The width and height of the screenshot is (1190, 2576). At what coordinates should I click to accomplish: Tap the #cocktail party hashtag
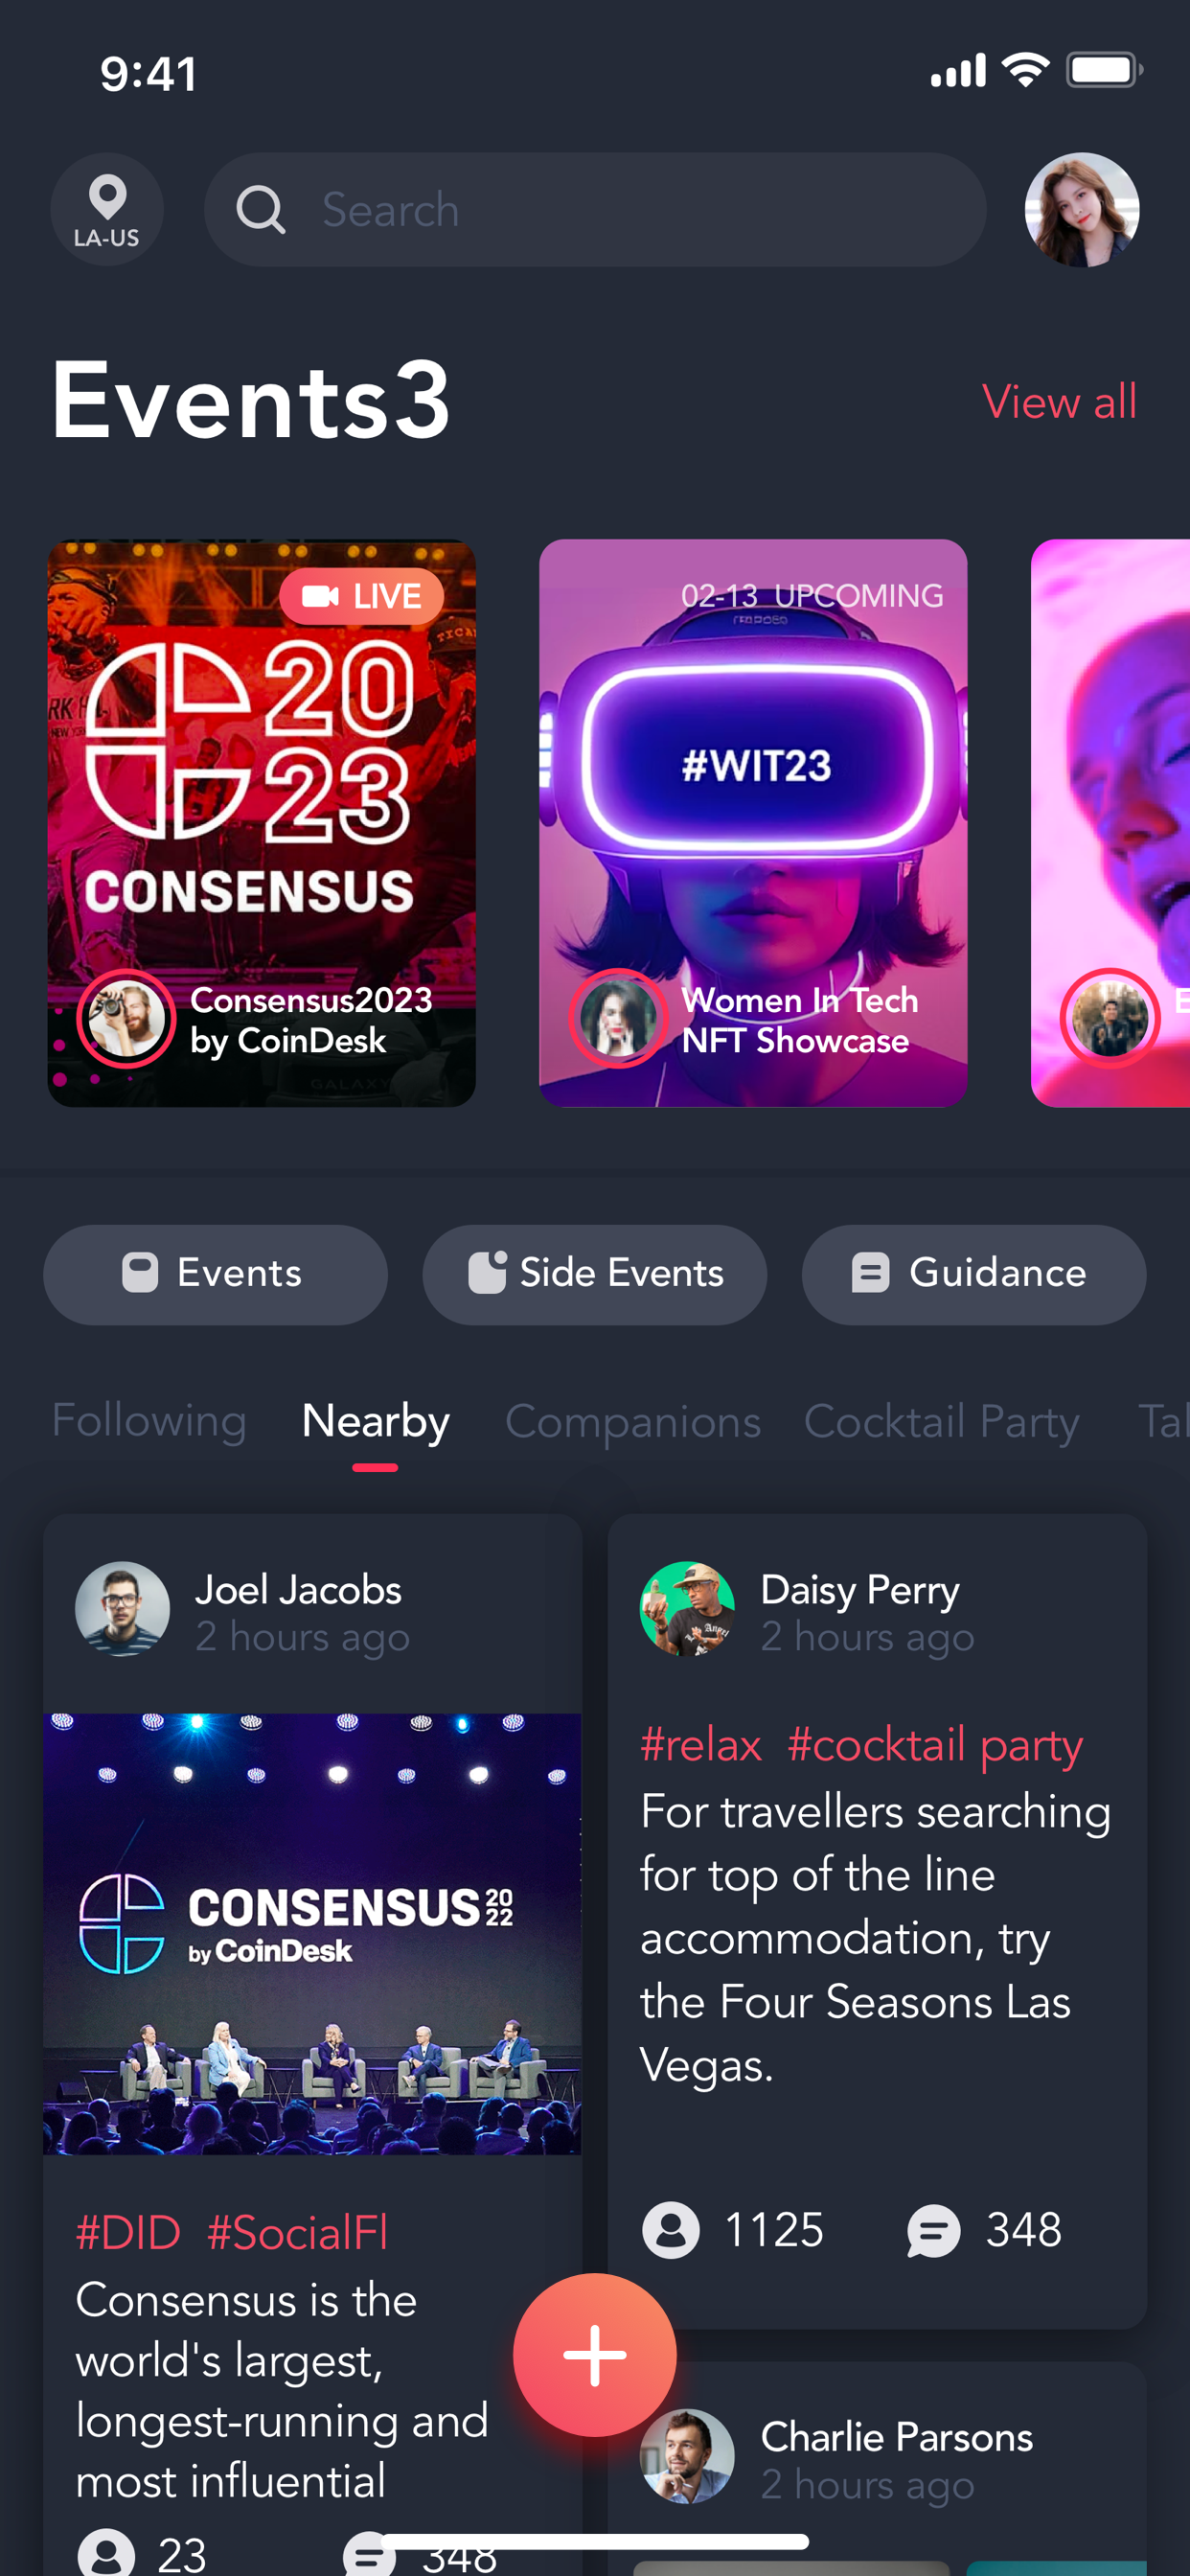(935, 1745)
